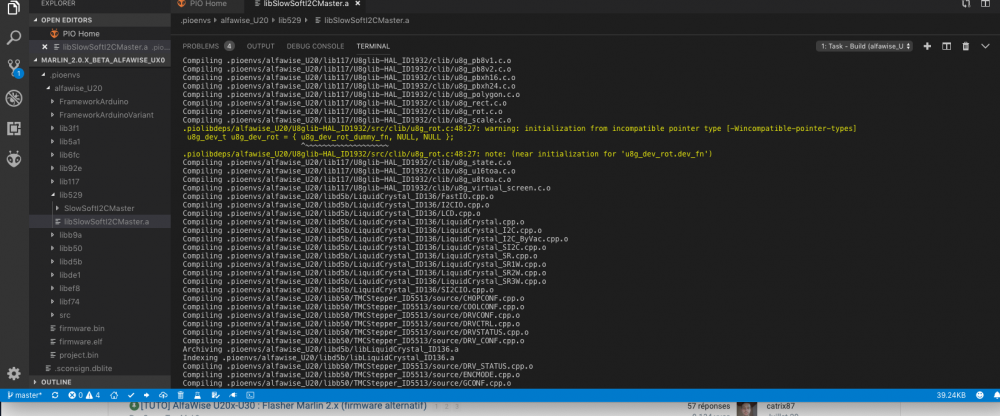
Task: Click the new terminal plus icon
Action: click(927, 46)
